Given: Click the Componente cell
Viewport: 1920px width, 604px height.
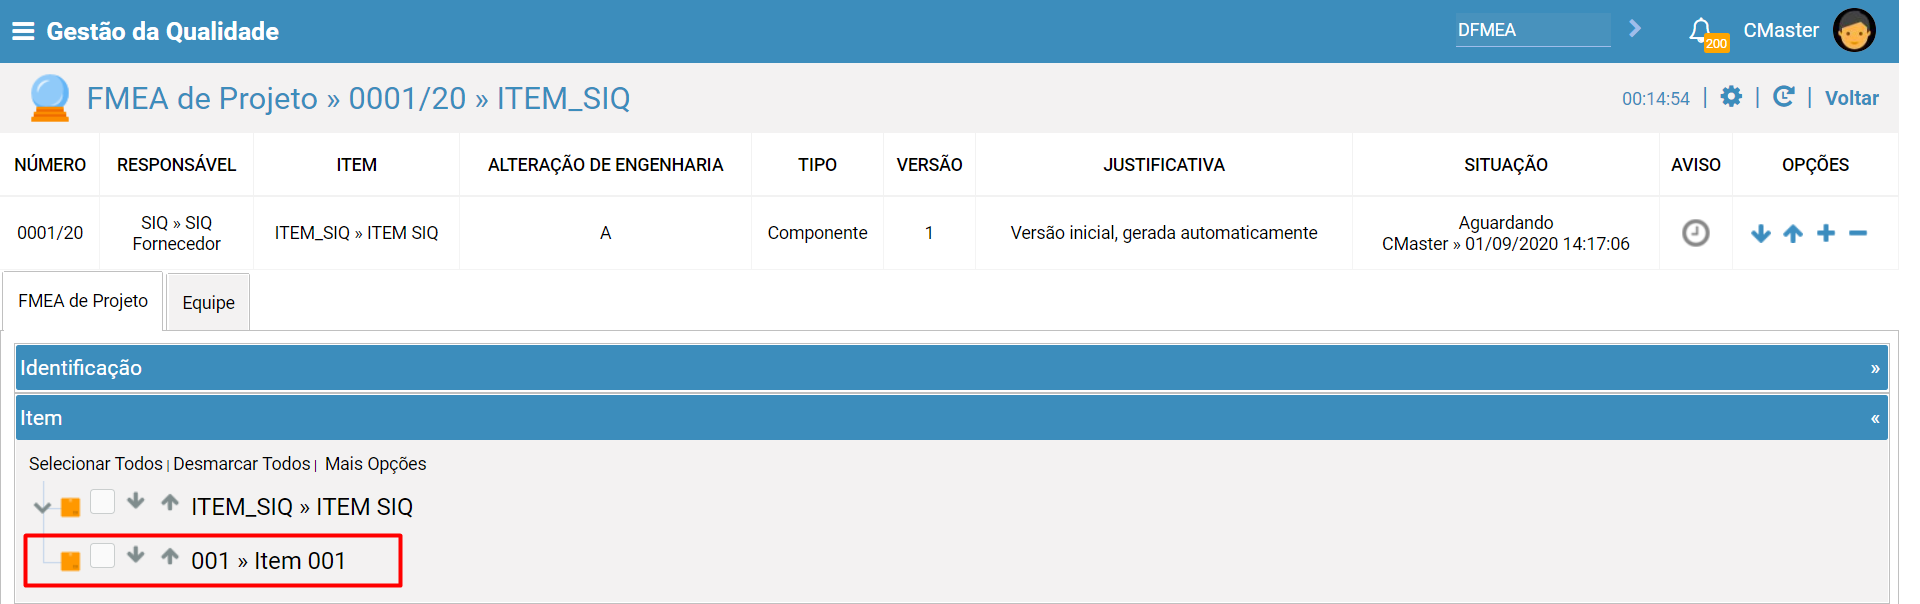Looking at the screenshot, I should click(817, 233).
